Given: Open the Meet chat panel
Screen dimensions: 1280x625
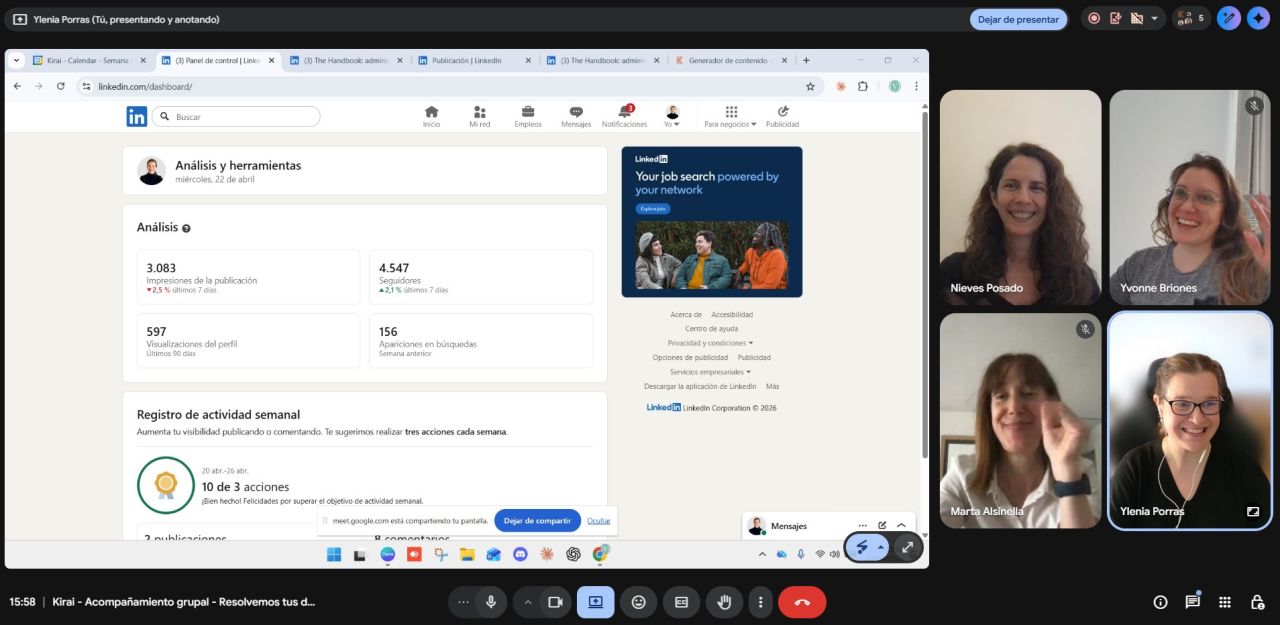Looking at the screenshot, I should coord(1192,602).
